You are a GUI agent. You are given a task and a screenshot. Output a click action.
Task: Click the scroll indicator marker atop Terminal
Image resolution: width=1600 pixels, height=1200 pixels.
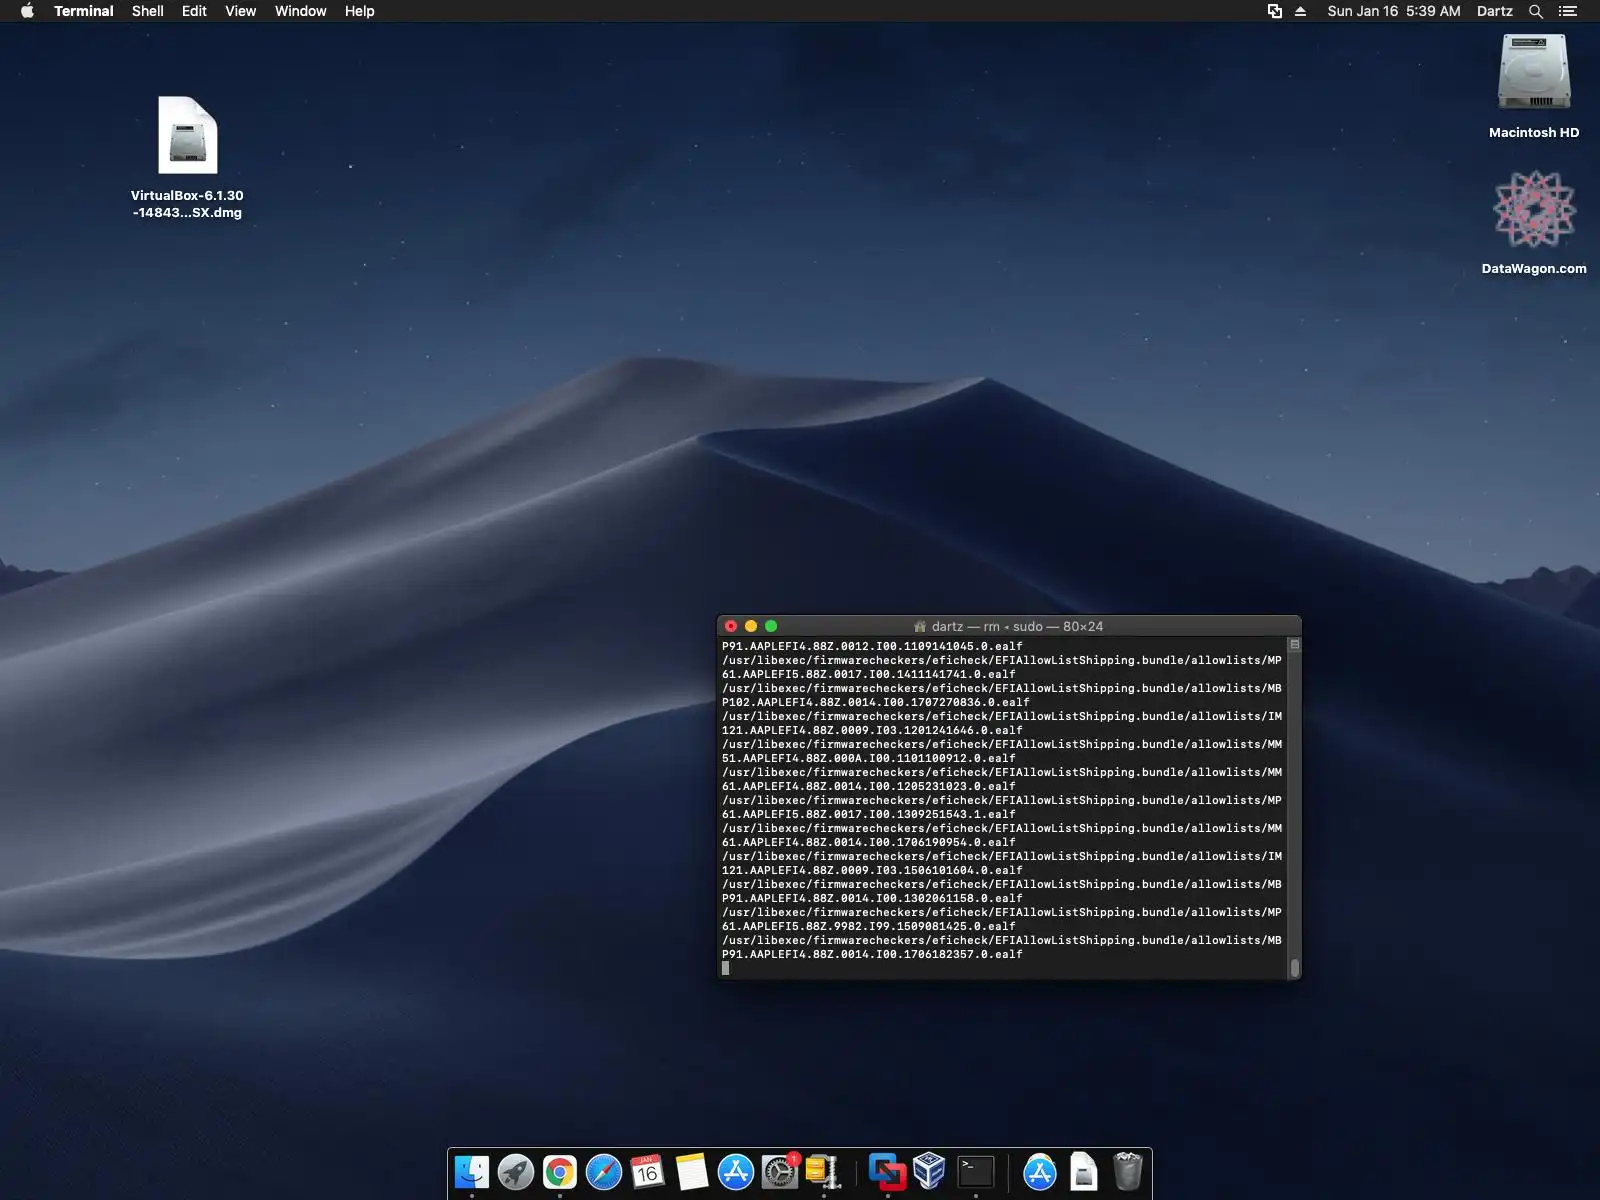[x=1295, y=645]
